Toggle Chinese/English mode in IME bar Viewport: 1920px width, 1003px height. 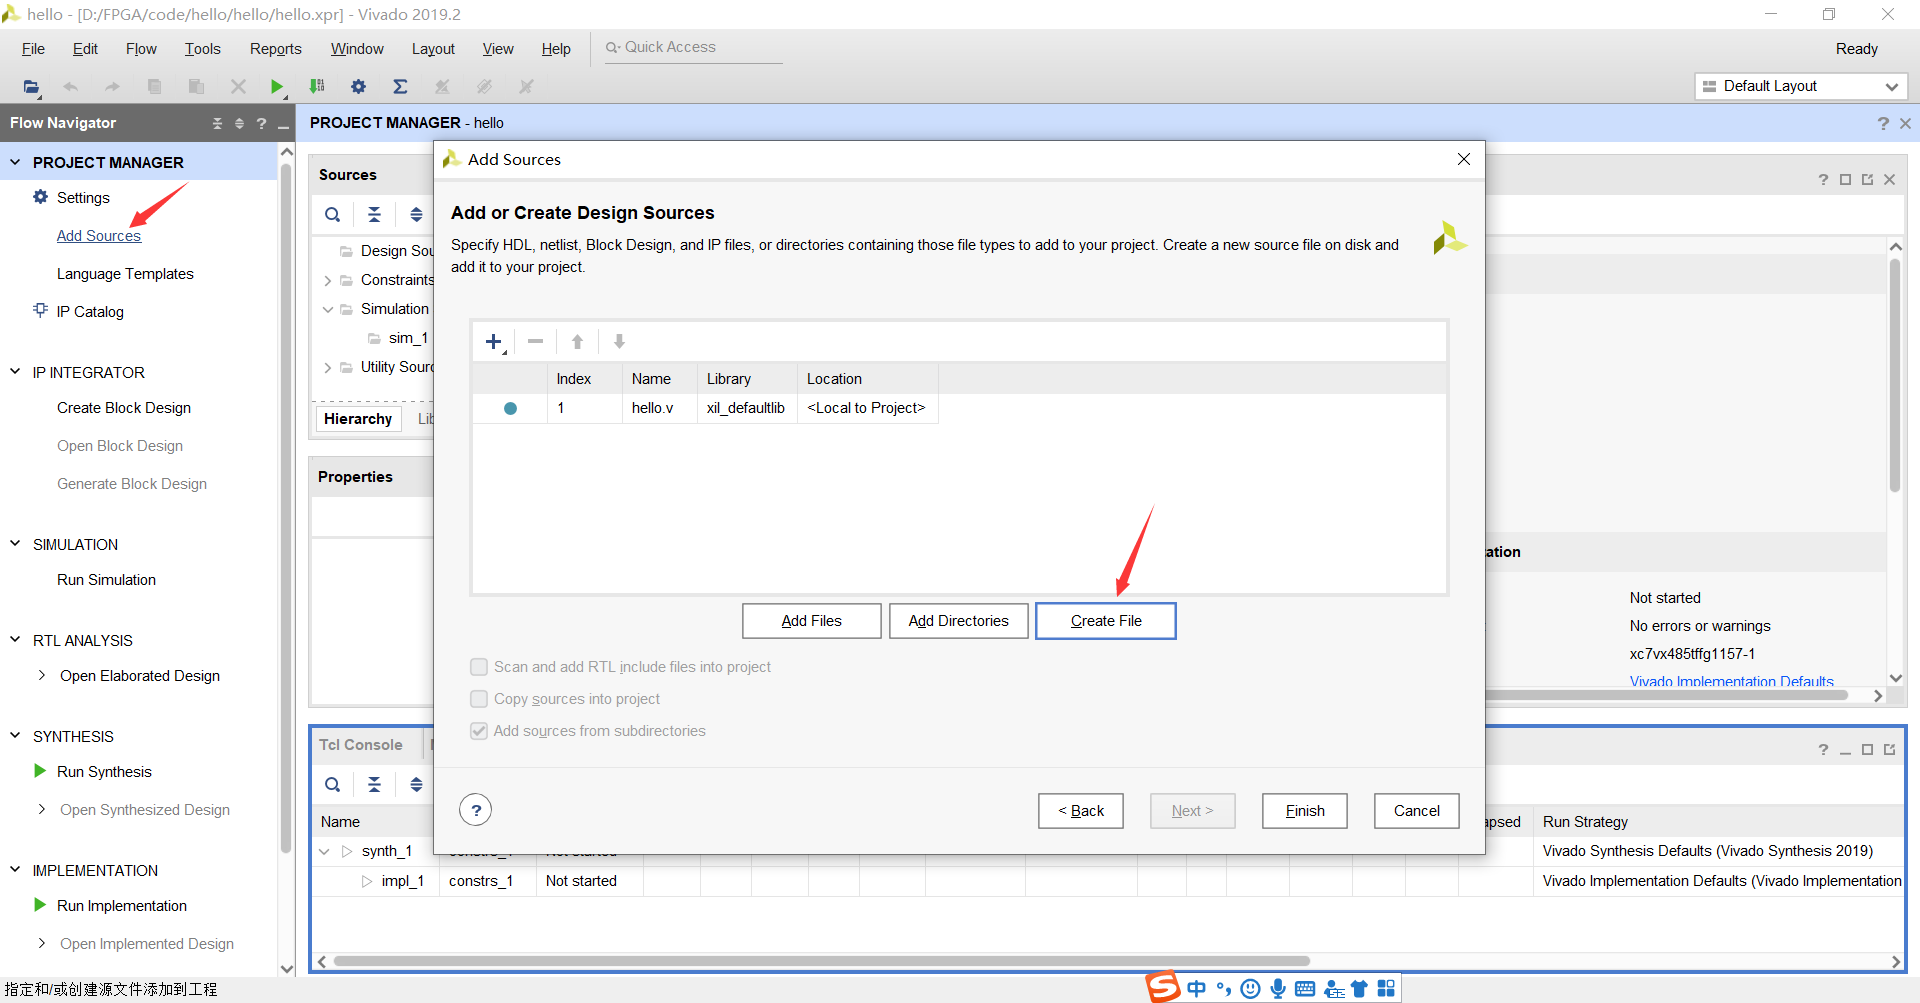pyautogui.click(x=1196, y=989)
